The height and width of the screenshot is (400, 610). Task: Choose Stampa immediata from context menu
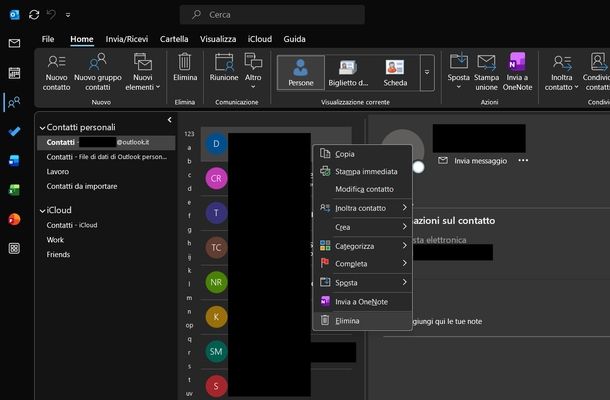click(363, 172)
